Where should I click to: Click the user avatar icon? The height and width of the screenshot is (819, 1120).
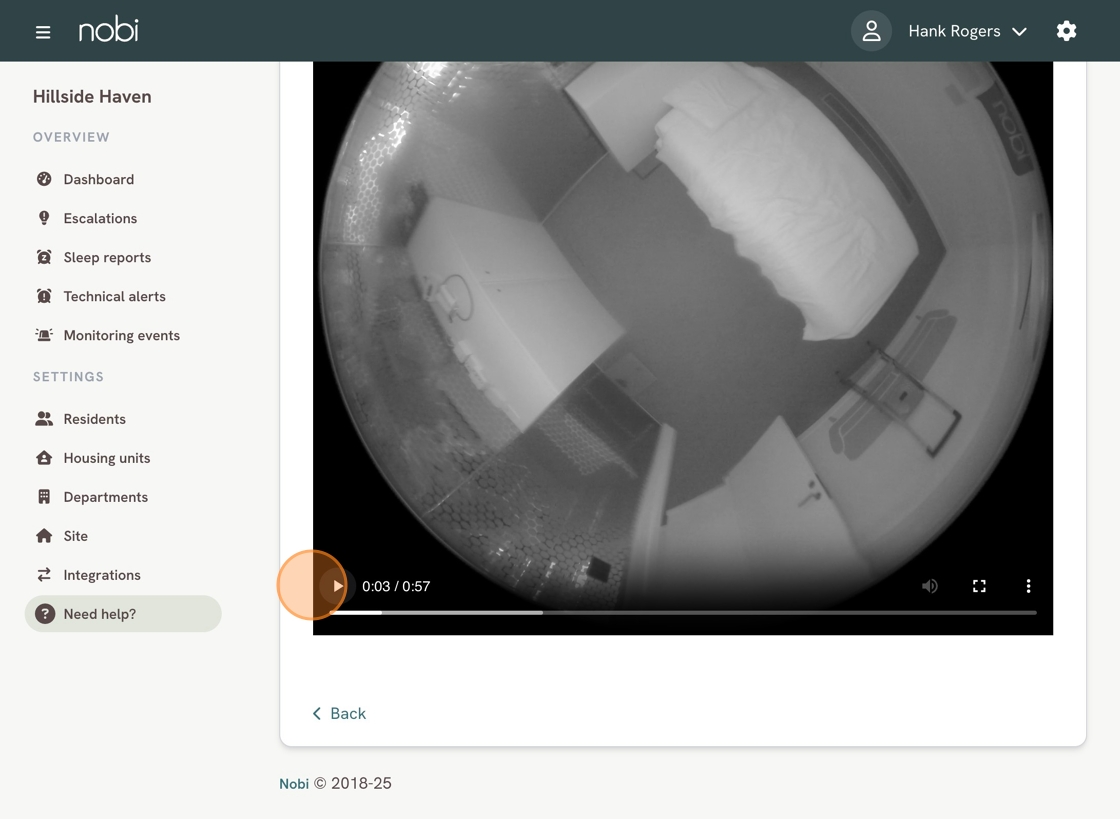point(871,31)
